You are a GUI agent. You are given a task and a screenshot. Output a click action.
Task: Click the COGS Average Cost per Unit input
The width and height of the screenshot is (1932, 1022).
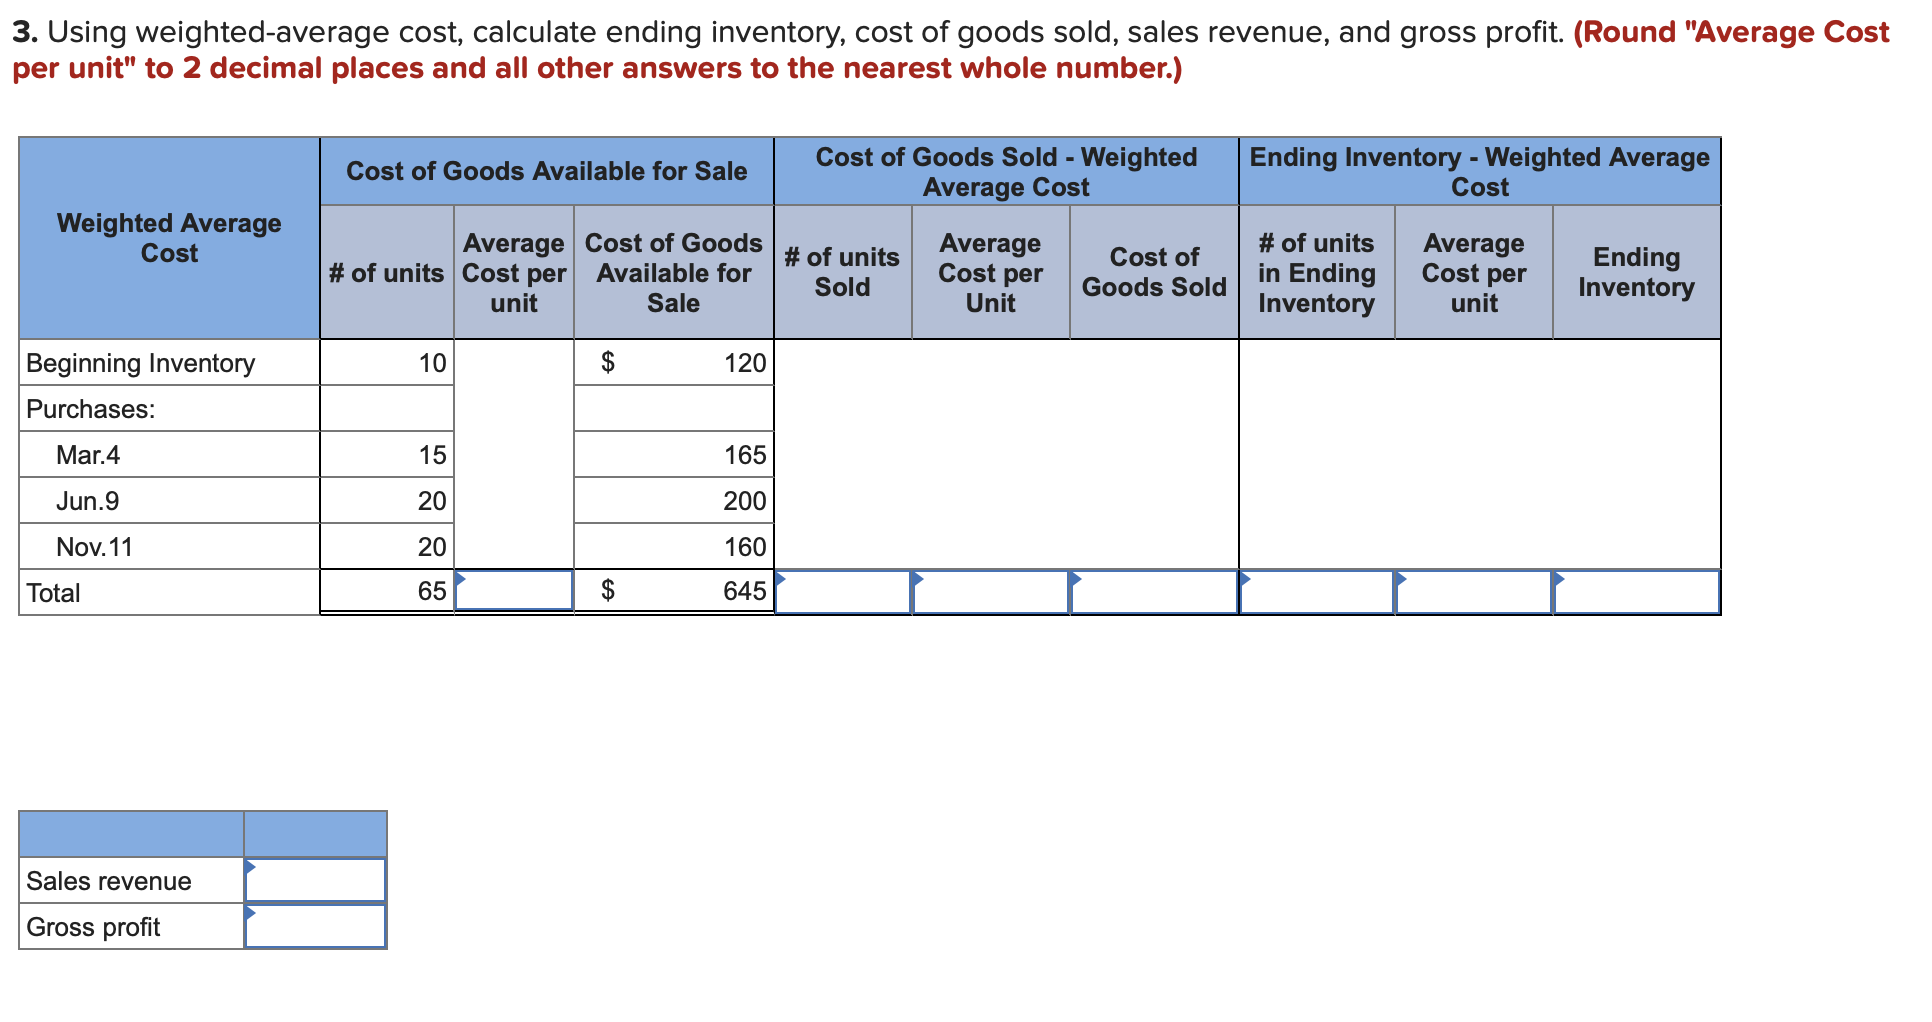pyautogui.click(x=991, y=592)
